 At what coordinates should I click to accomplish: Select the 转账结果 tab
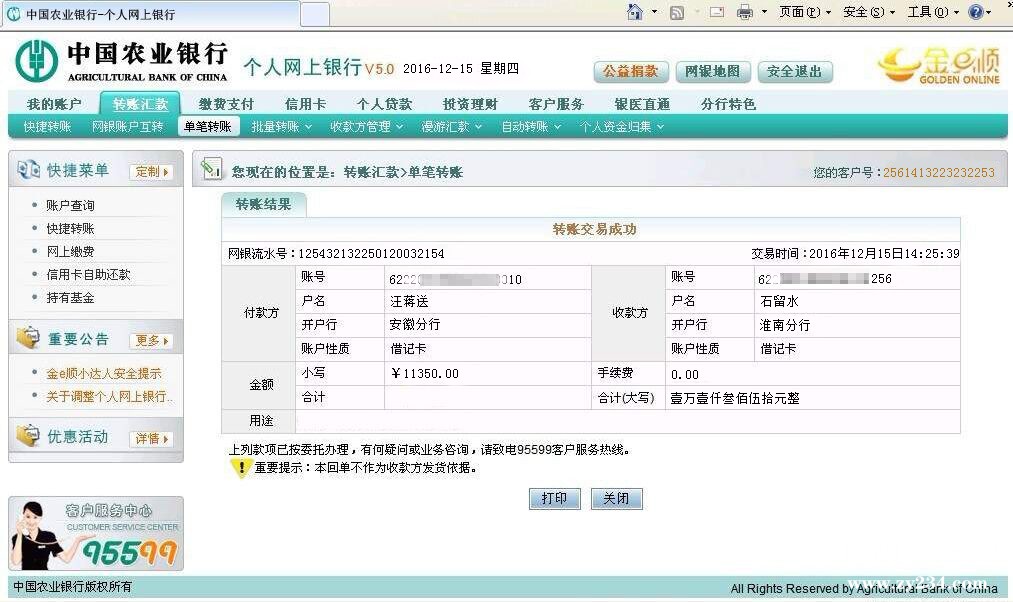click(264, 205)
